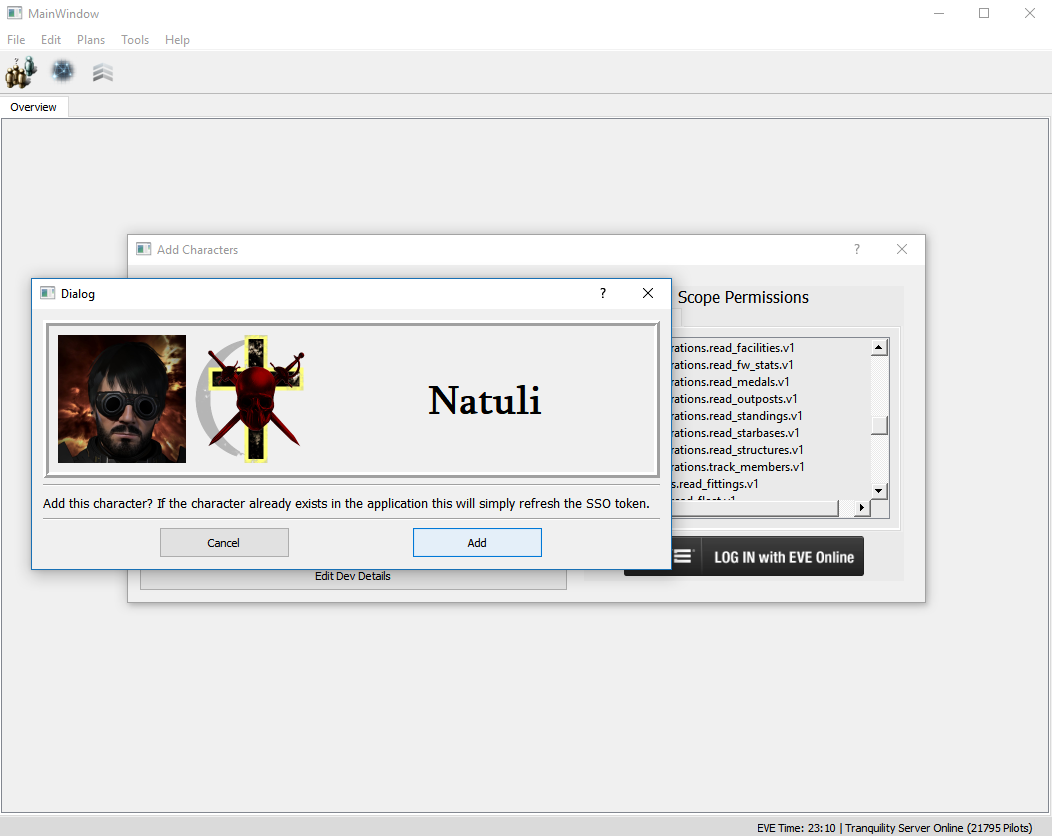Click the Dialog title bar icon

[48, 293]
